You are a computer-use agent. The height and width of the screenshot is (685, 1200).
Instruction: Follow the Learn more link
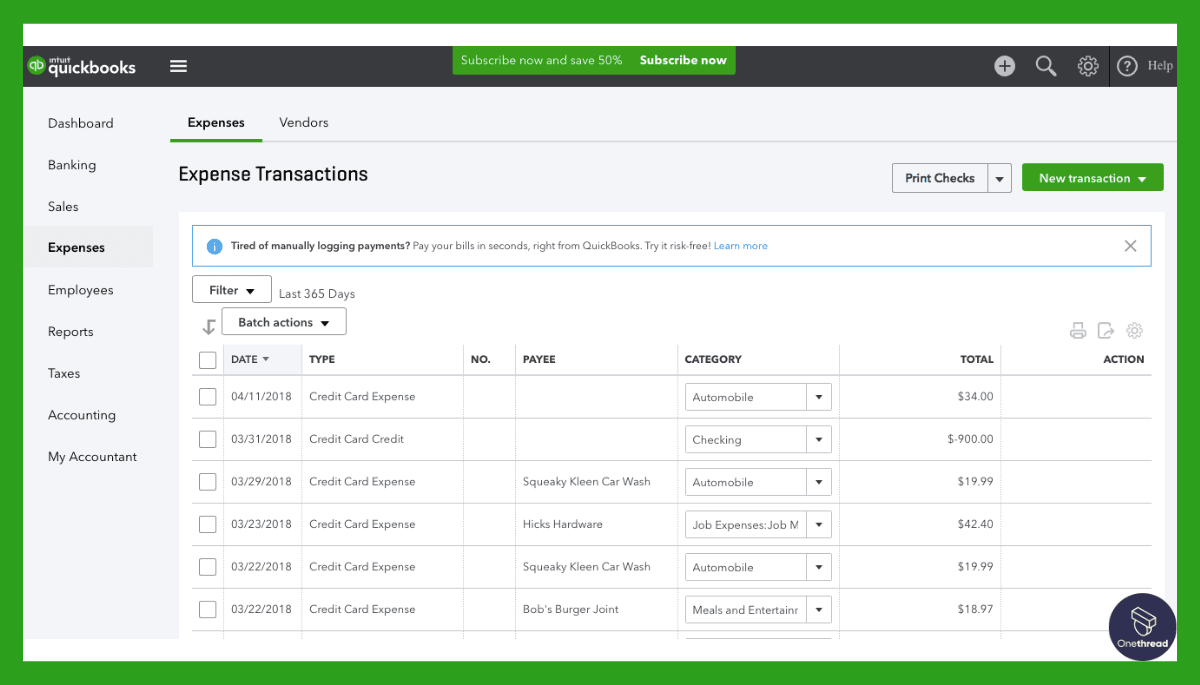click(741, 246)
